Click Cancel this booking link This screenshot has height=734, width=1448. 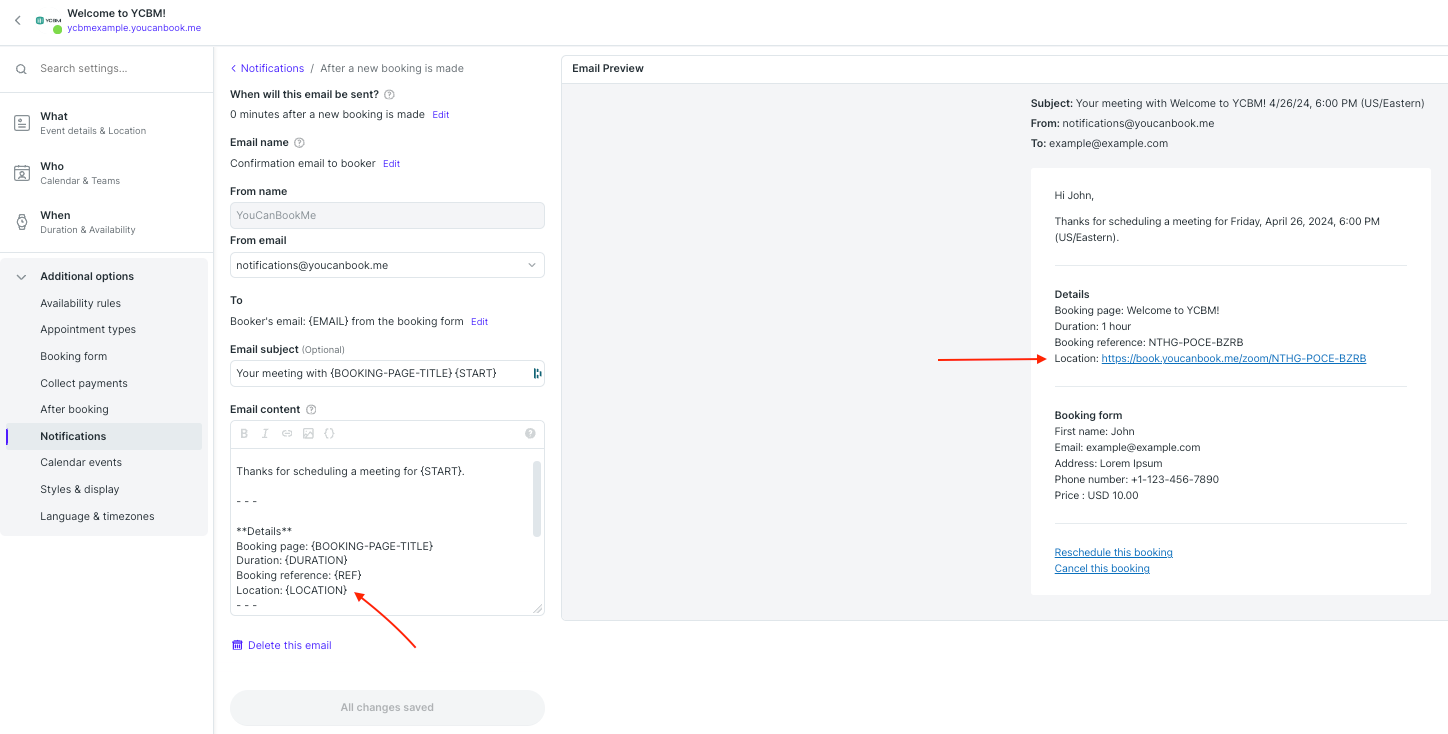coord(1102,568)
